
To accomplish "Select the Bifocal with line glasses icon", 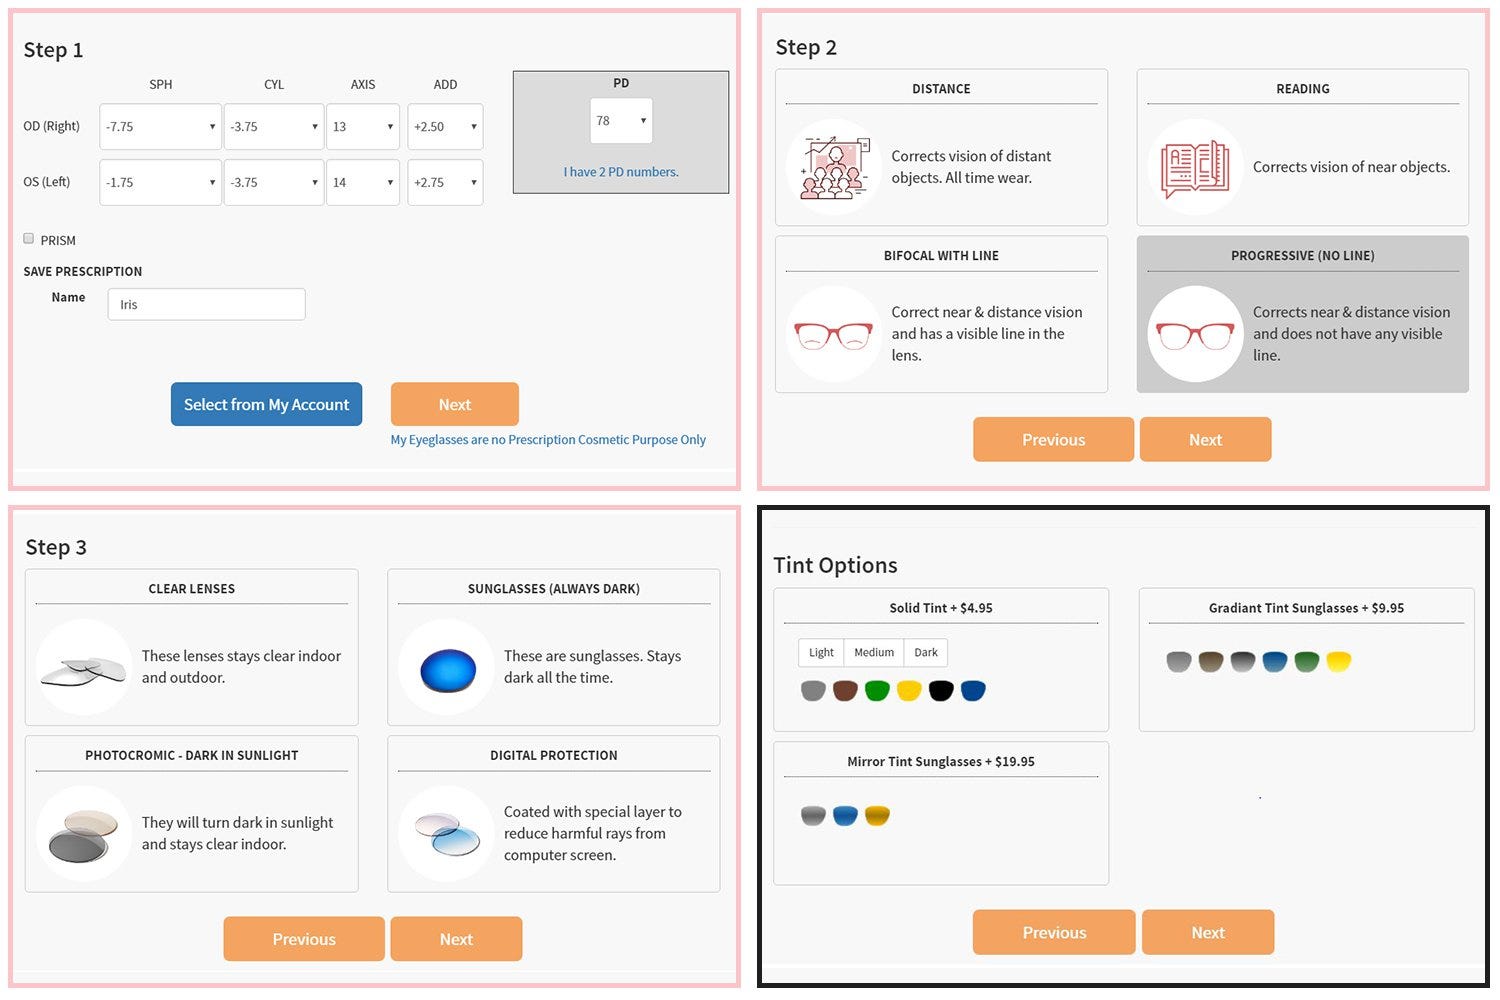I will coord(833,334).
